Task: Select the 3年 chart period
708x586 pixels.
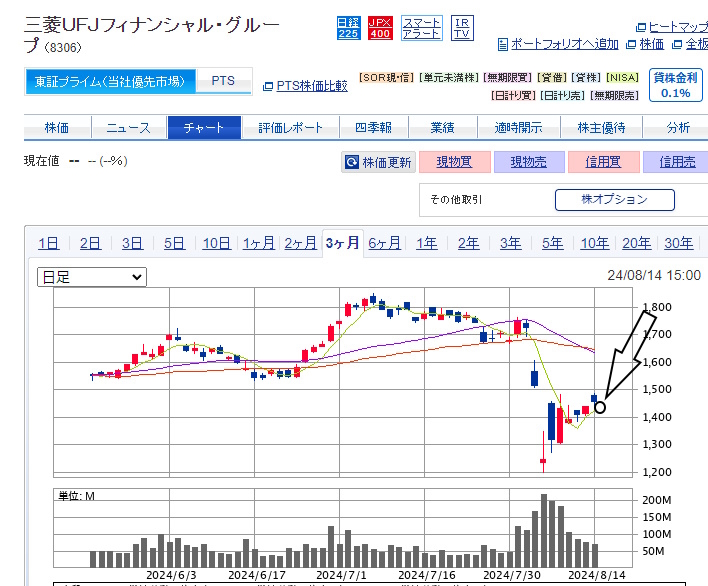Action: (x=511, y=243)
